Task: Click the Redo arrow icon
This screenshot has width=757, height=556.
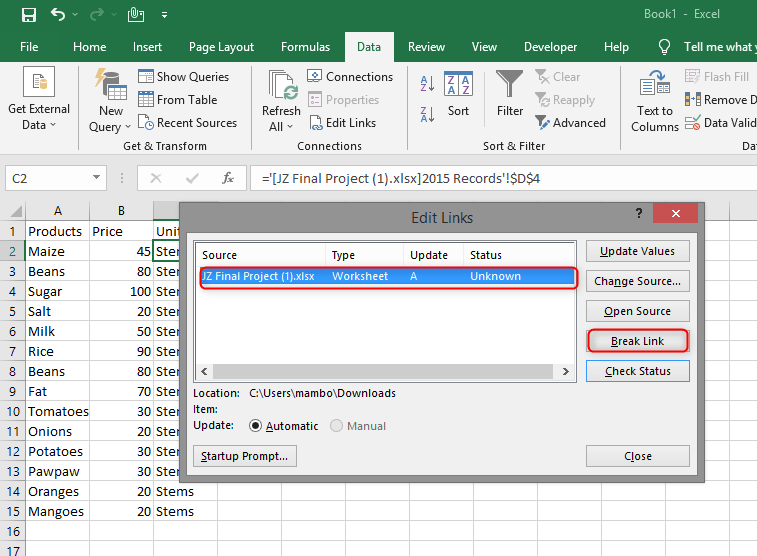Action: coord(97,15)
